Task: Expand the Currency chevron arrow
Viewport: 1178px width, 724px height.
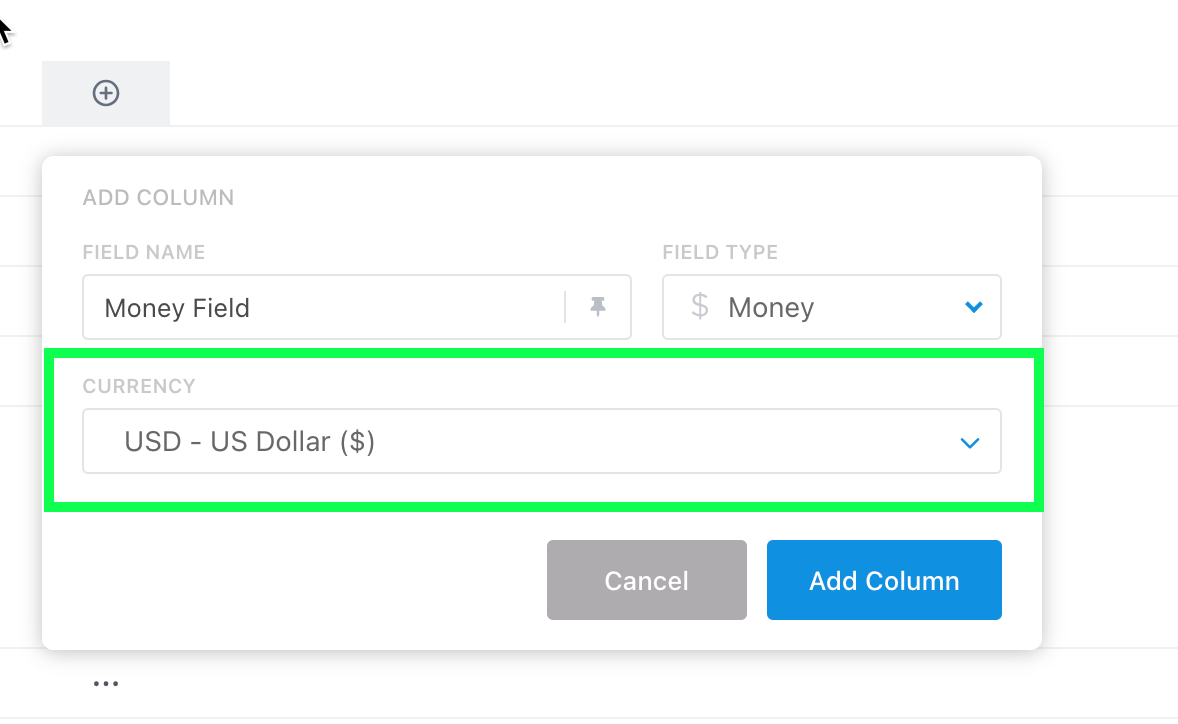Action: (970, 443)
